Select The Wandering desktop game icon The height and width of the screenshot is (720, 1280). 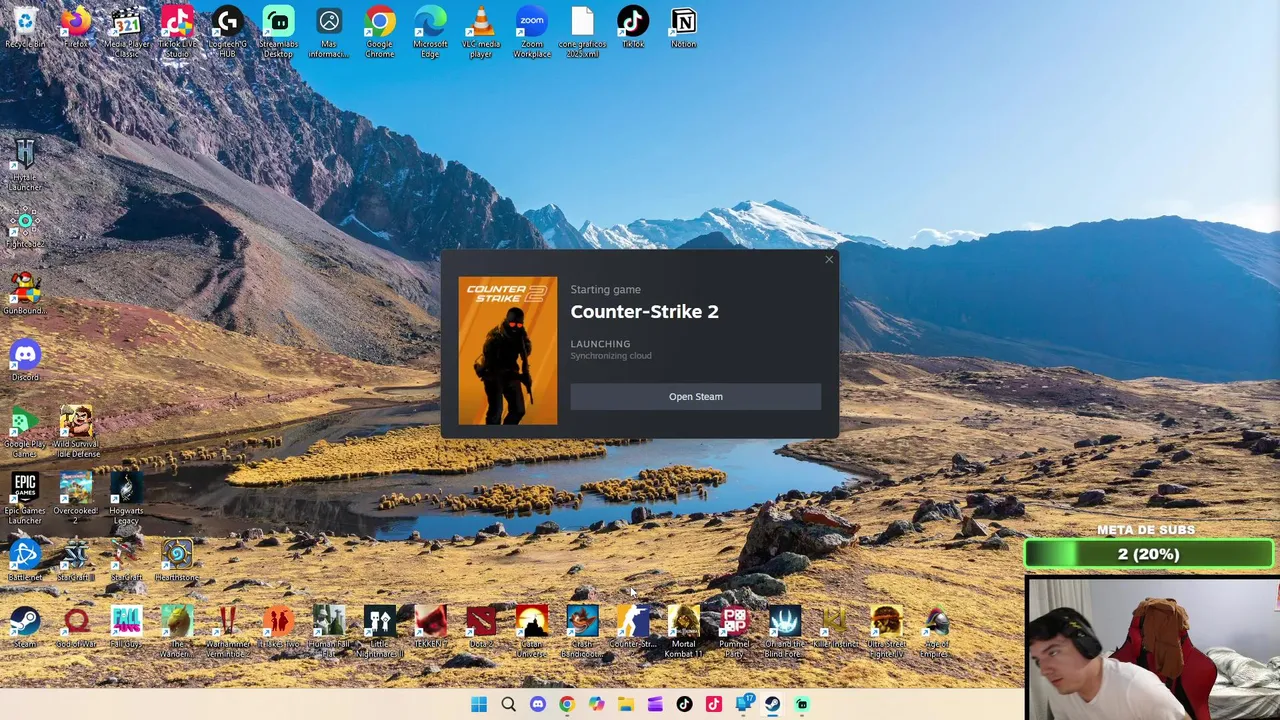(x=177, y=632)
